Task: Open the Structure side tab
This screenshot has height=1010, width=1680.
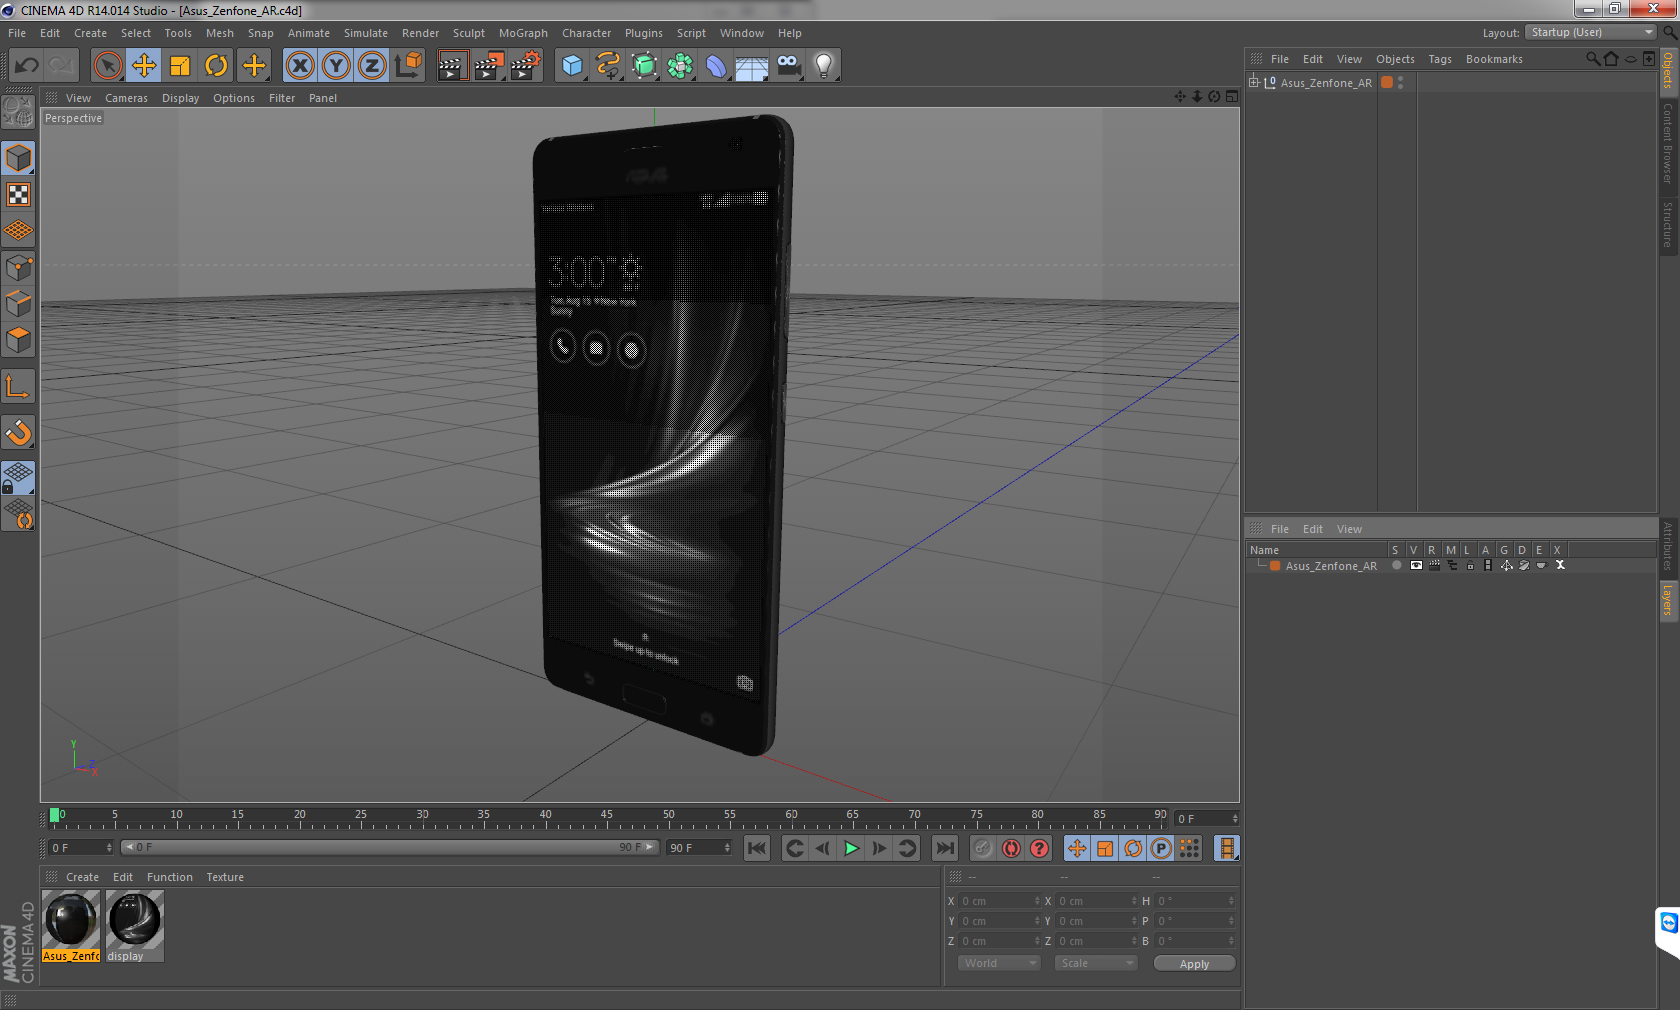Action: tap(1668, 224)
